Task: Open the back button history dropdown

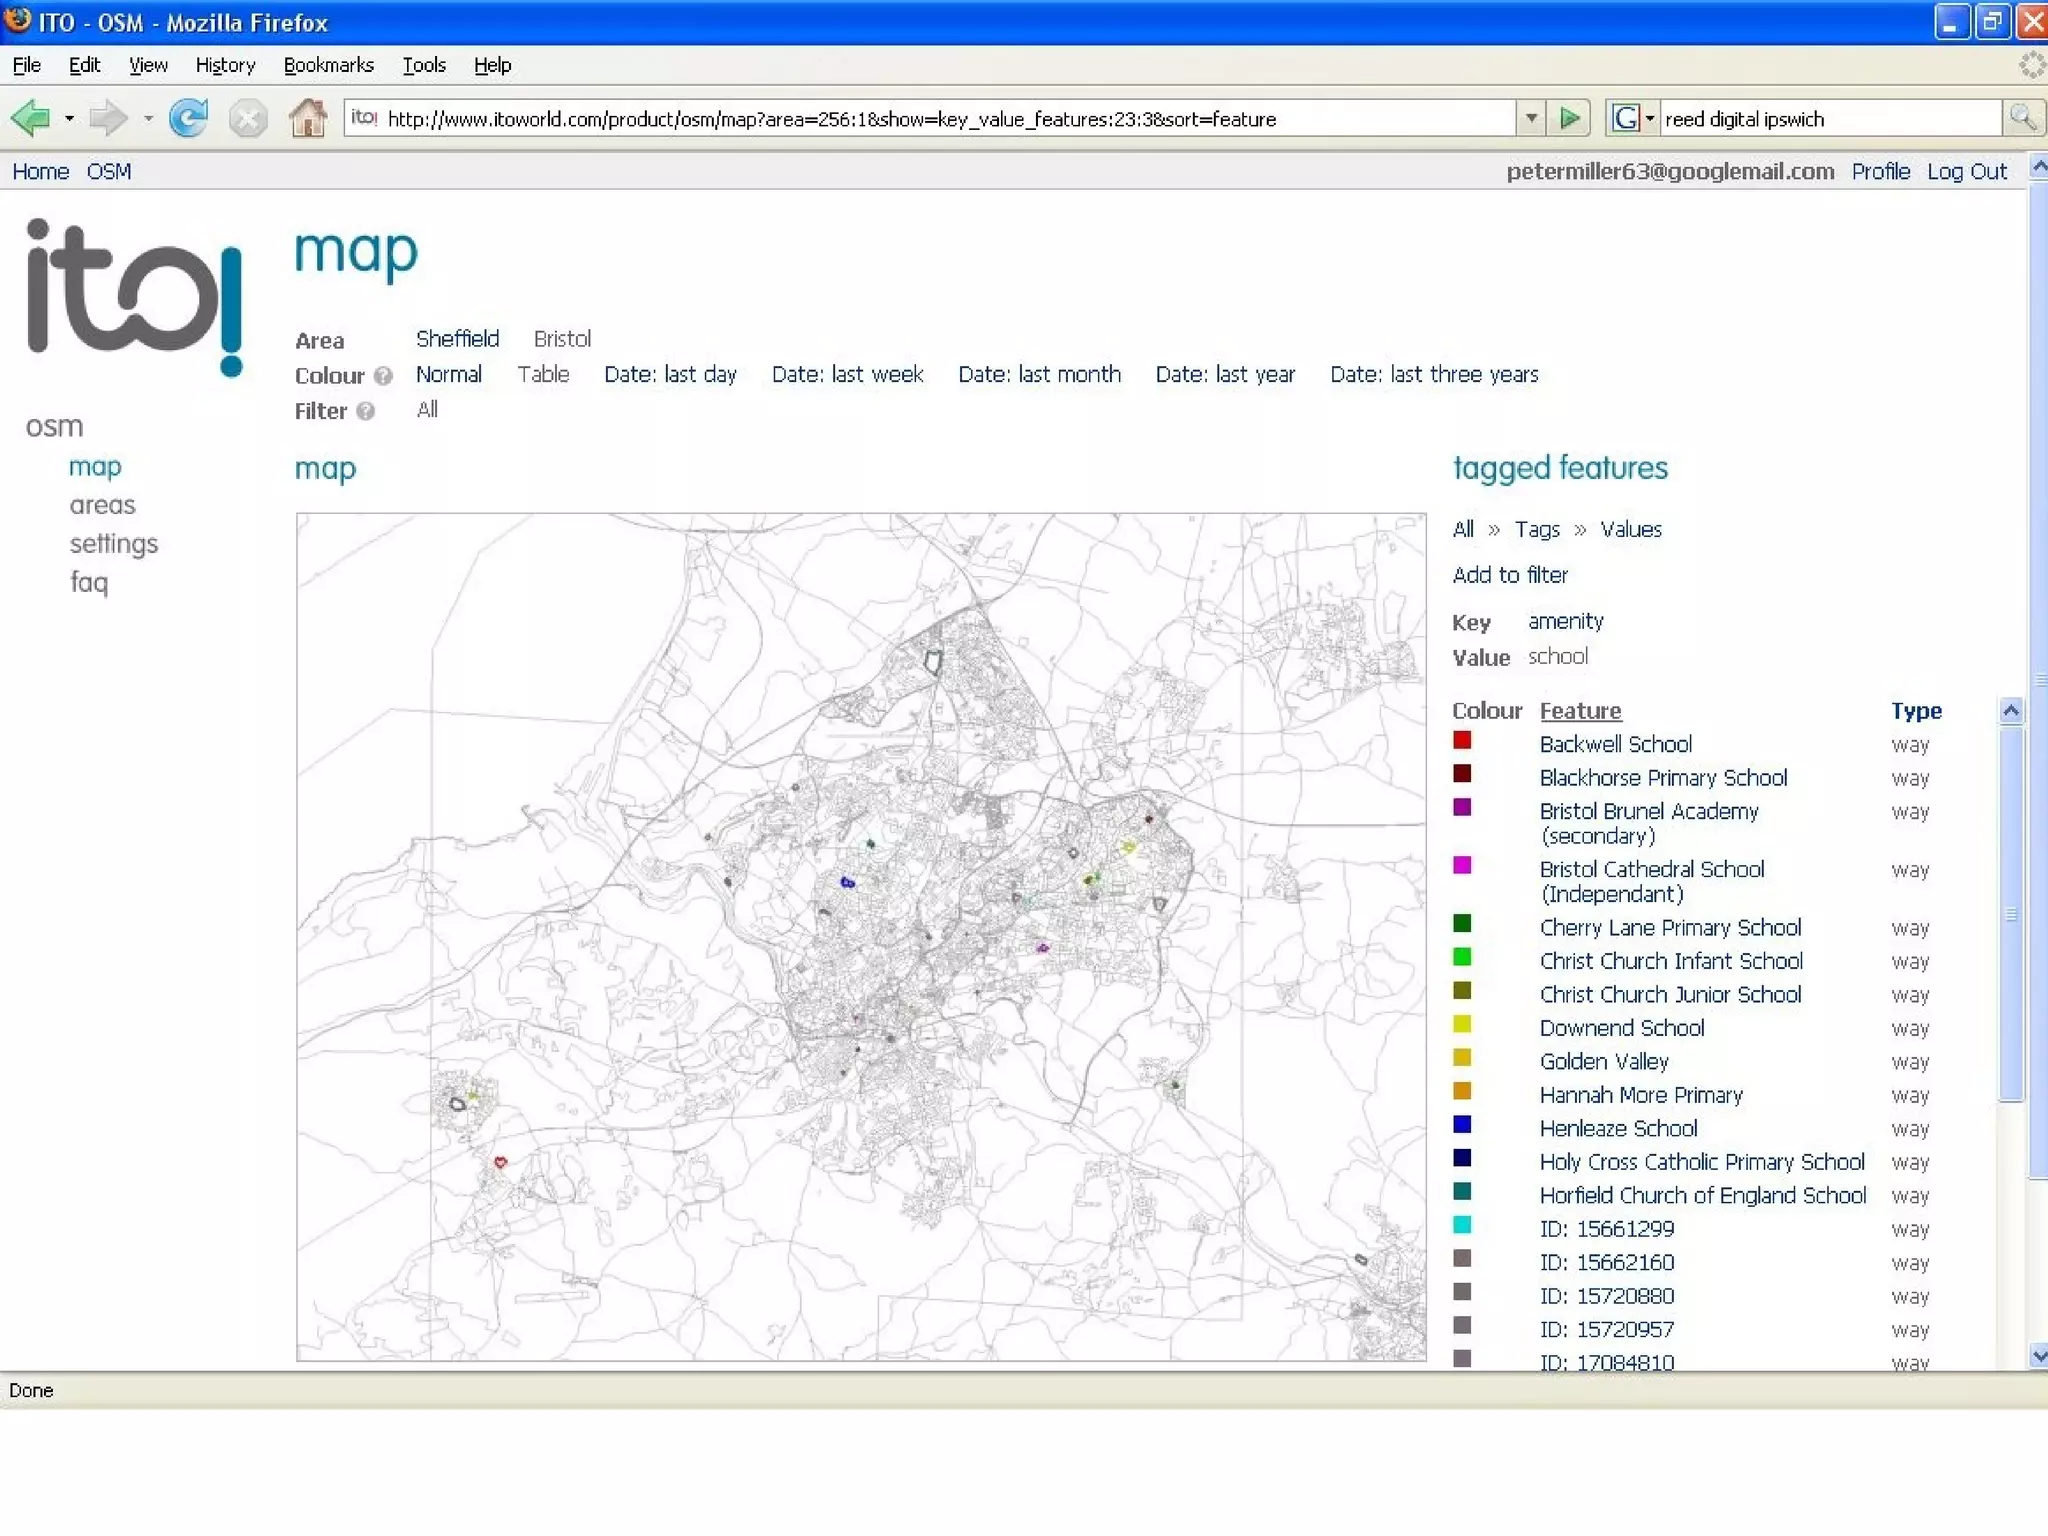Action: click(69, 119)
